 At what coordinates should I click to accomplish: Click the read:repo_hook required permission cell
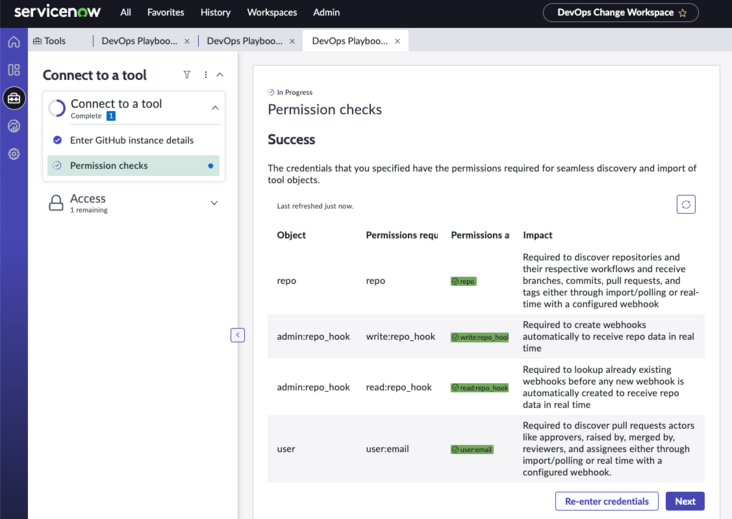tap(399, 387)
